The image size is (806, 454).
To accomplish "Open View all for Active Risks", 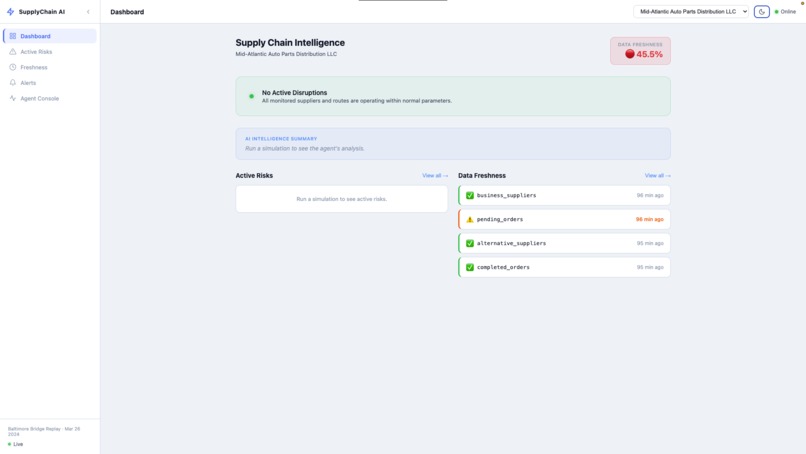I will coord(435,175).
